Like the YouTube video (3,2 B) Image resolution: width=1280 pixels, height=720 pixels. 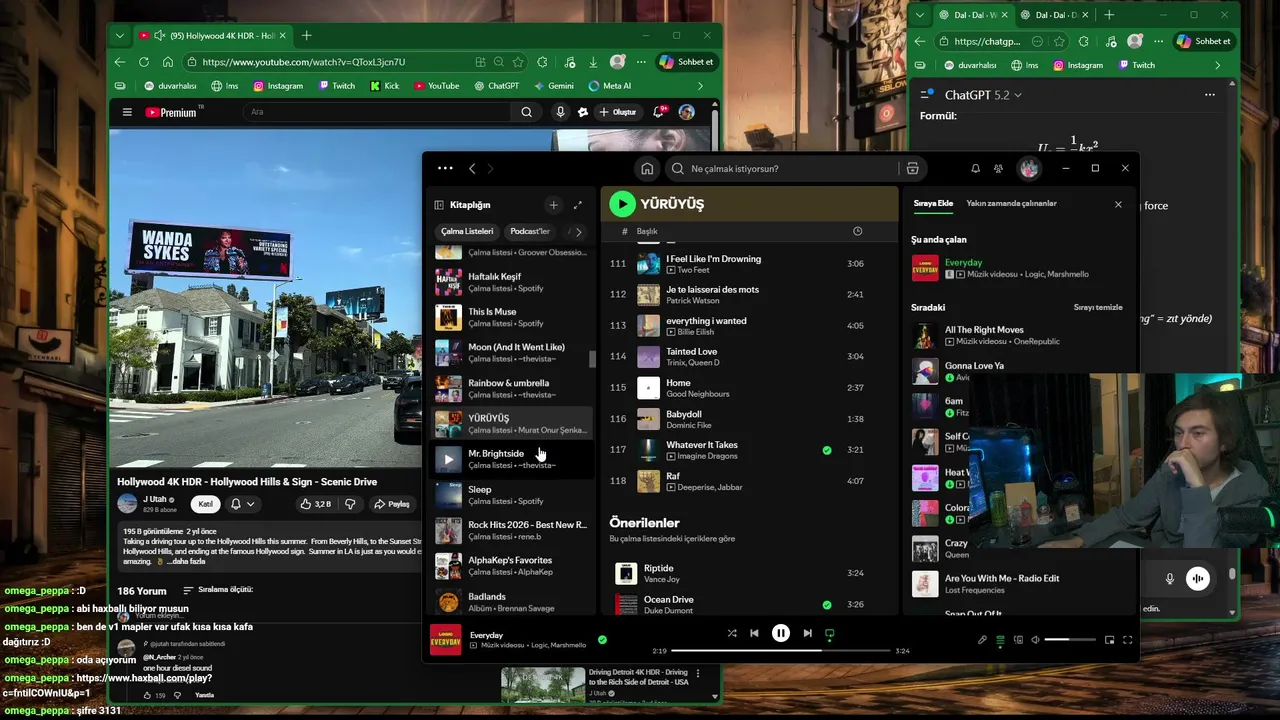coord(316,504)
